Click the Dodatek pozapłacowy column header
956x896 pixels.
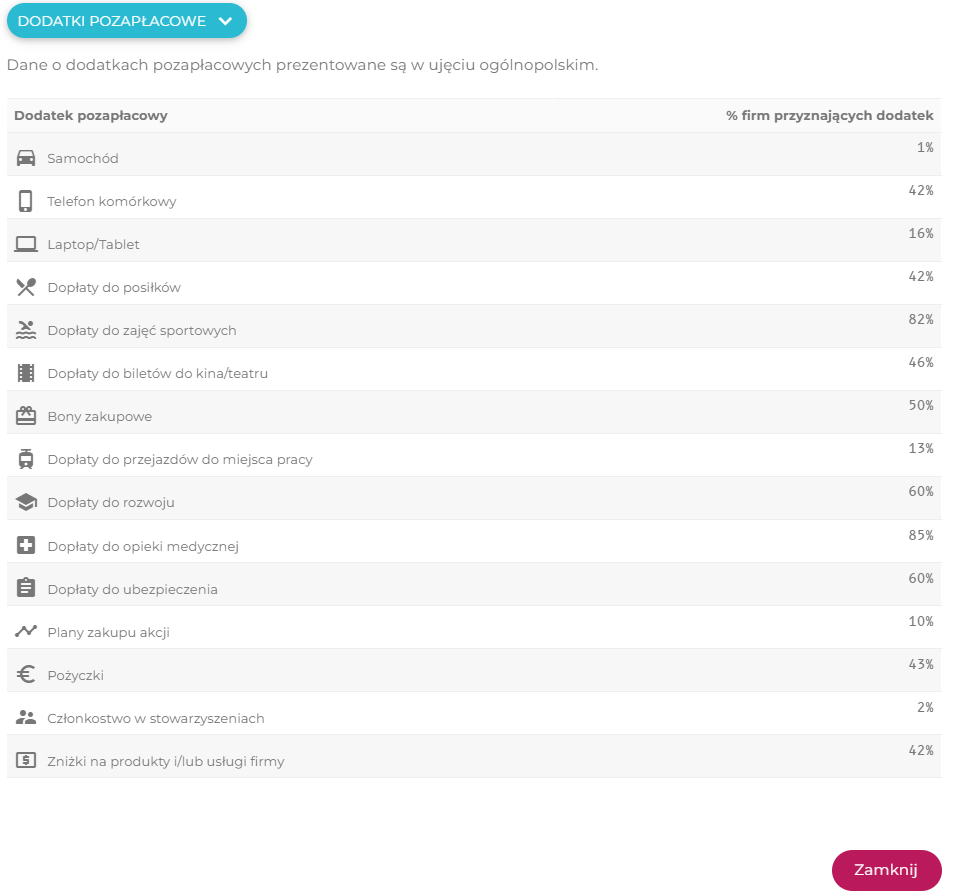coord(91,116)
